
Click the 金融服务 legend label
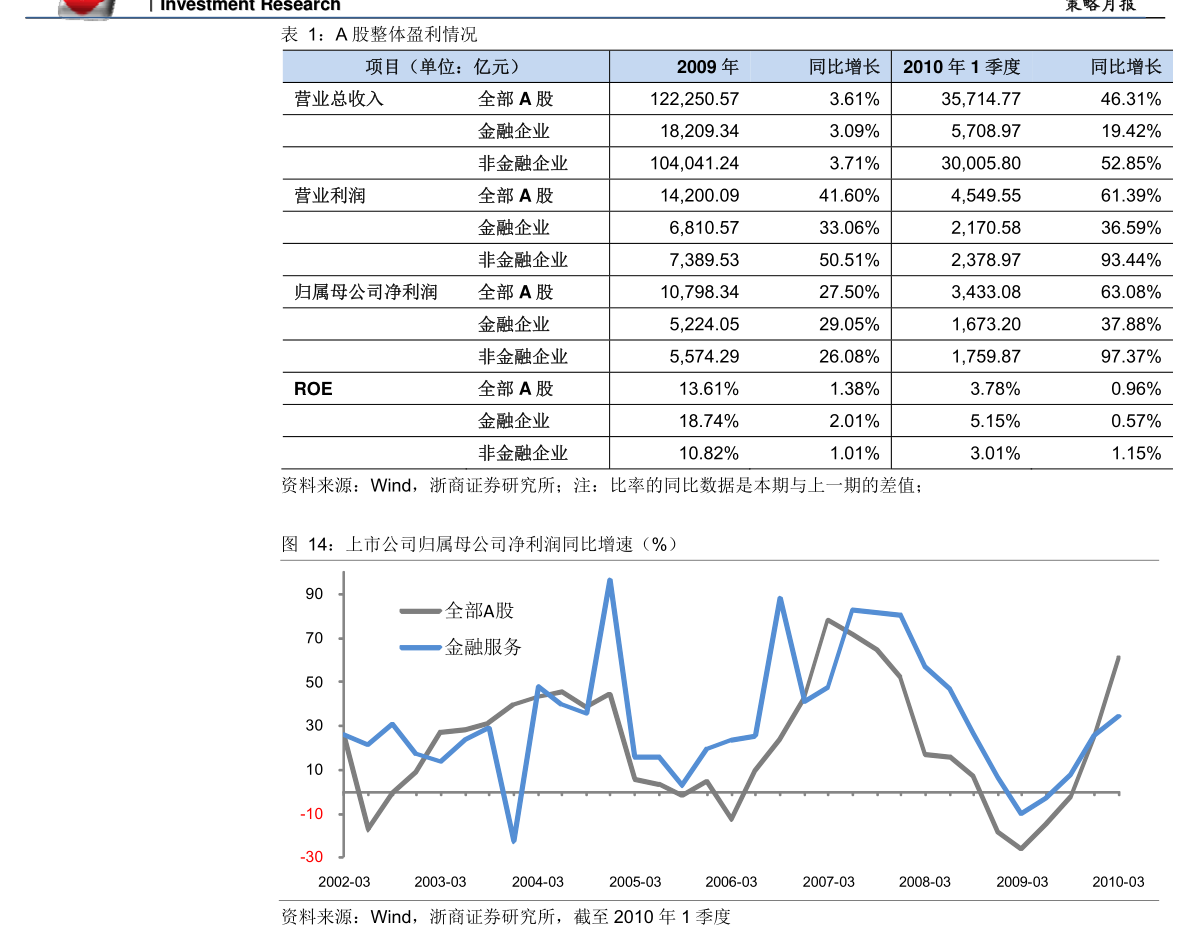click(483, 648)
